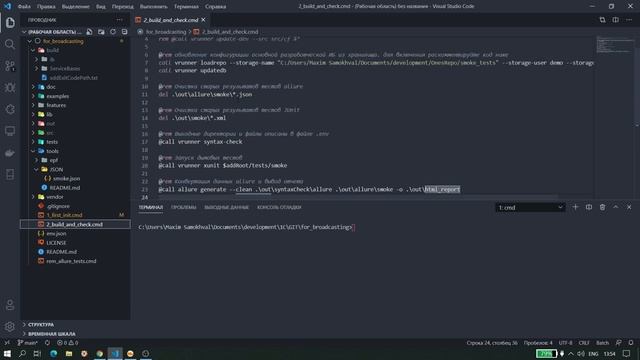Split the terminal panel
The height and width of the screenshot is (360, 640).
[589, 207]
